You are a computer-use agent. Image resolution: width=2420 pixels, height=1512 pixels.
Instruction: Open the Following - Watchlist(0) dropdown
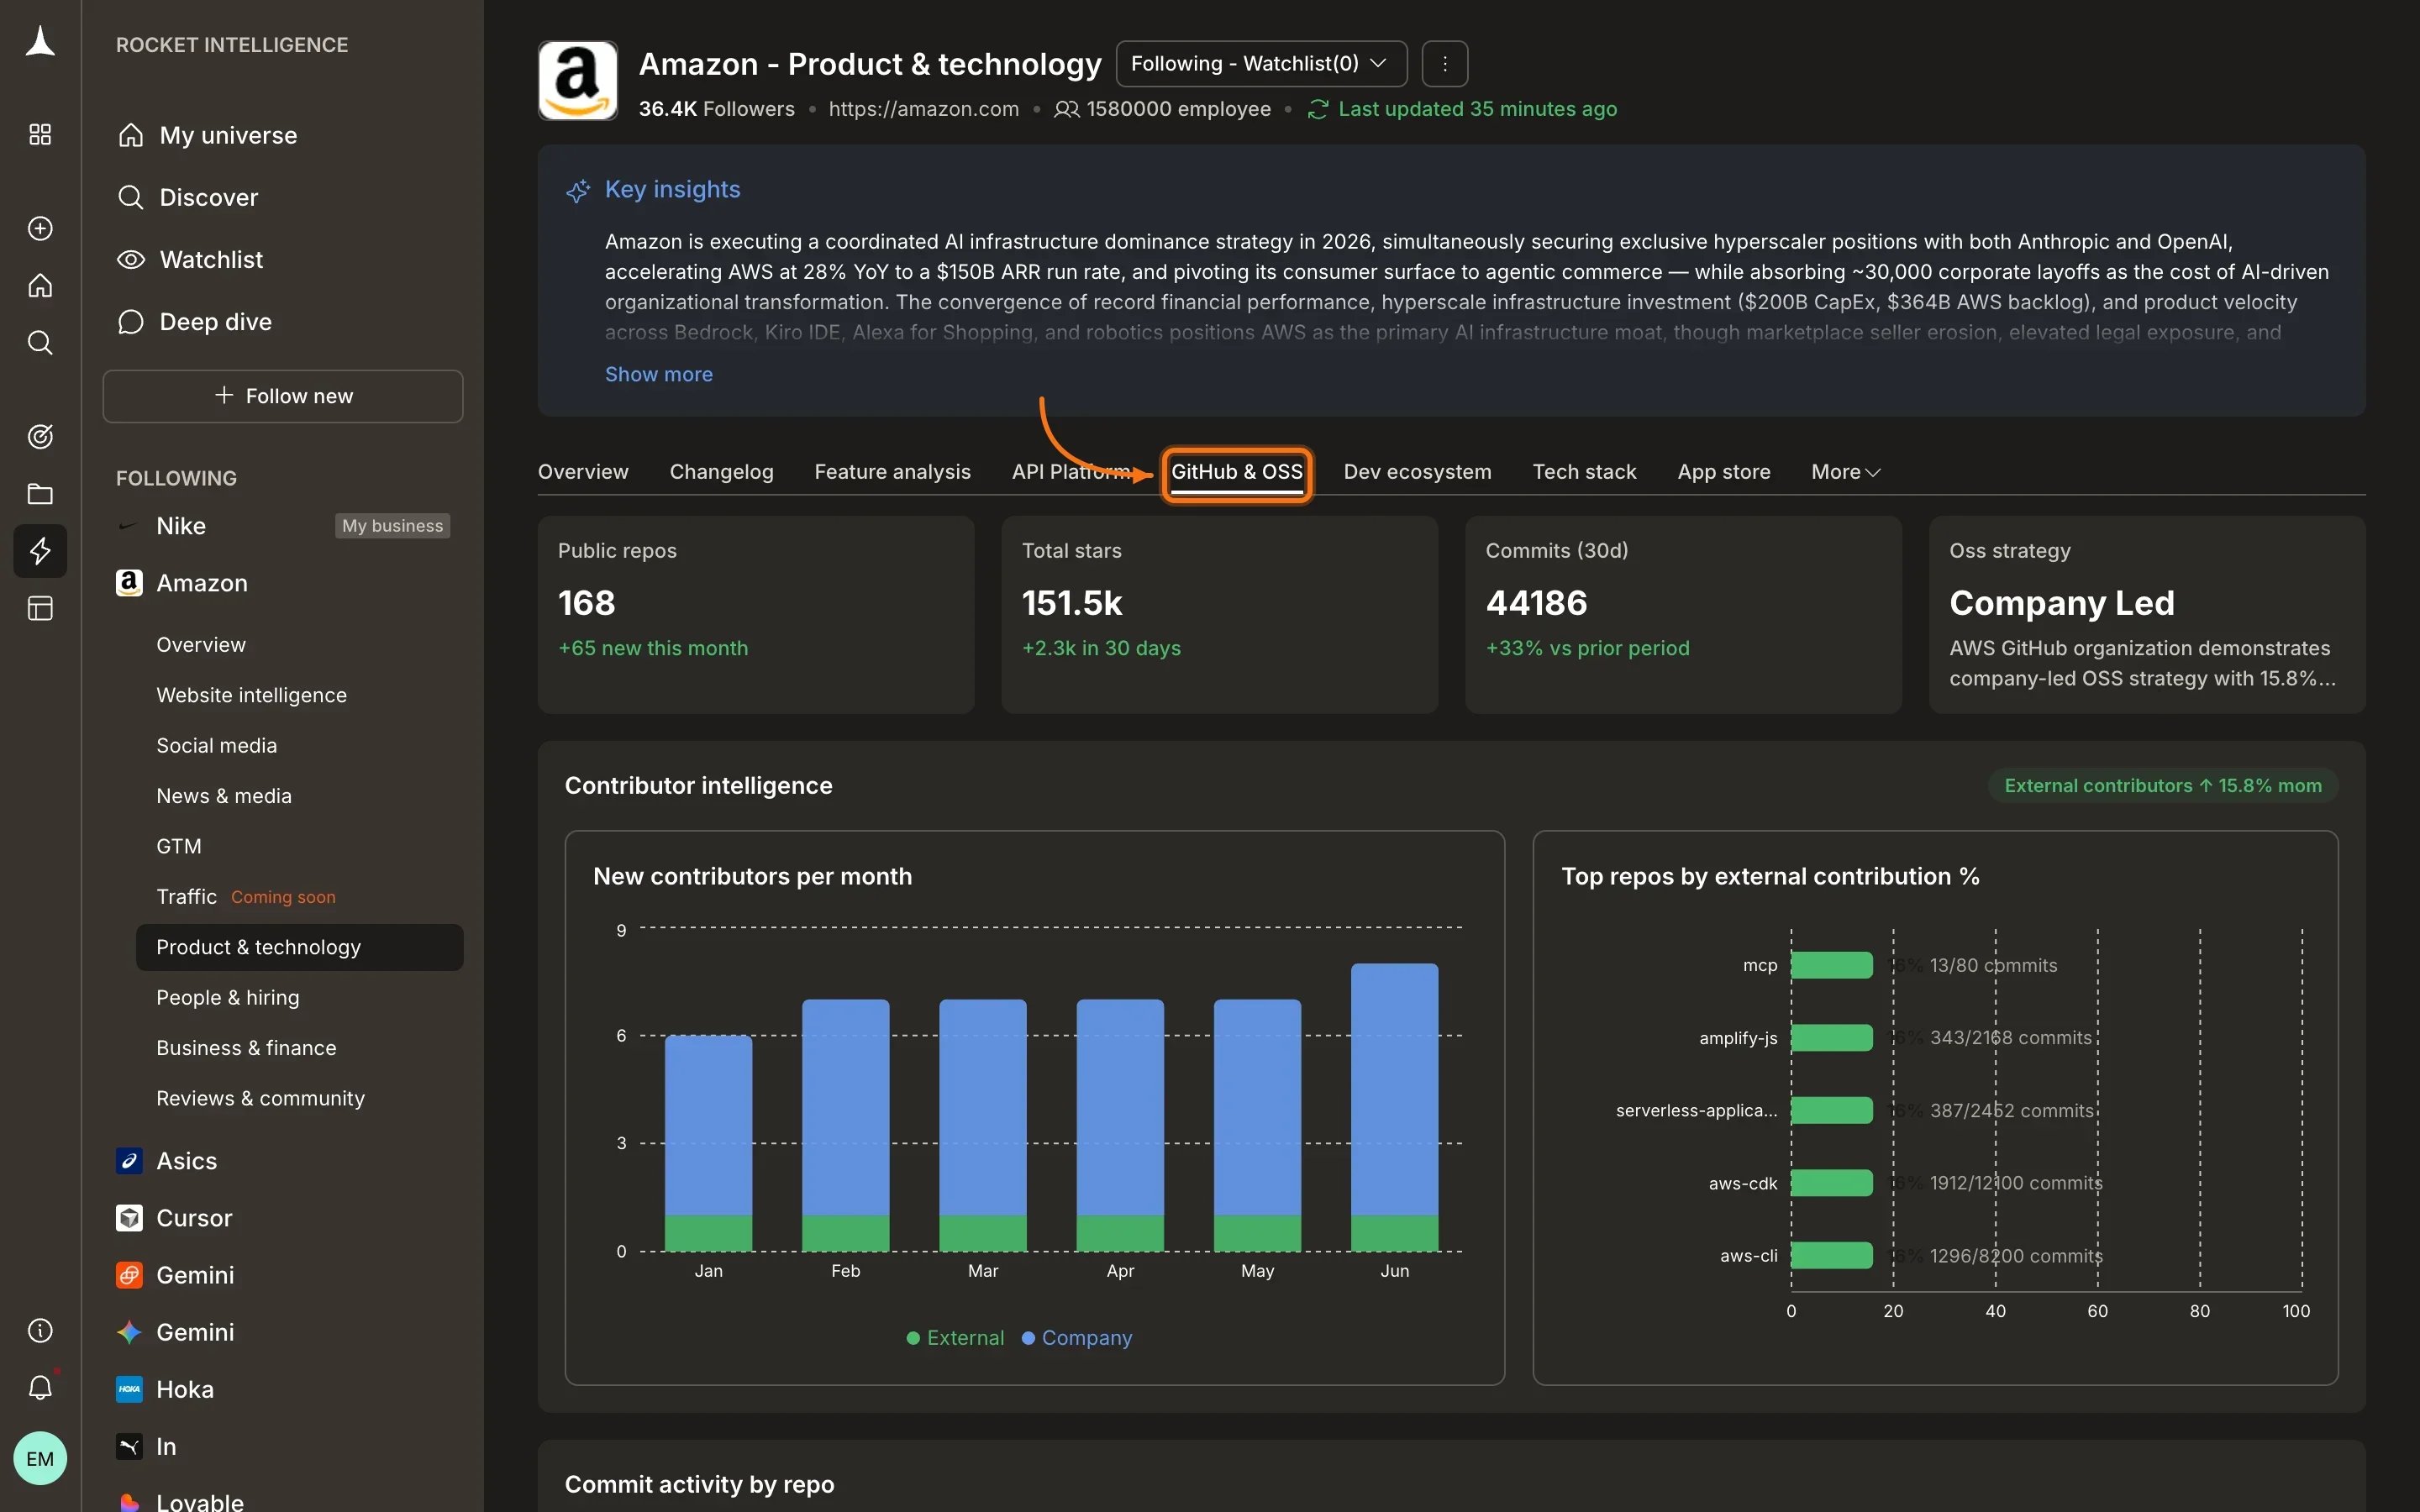1261,64
